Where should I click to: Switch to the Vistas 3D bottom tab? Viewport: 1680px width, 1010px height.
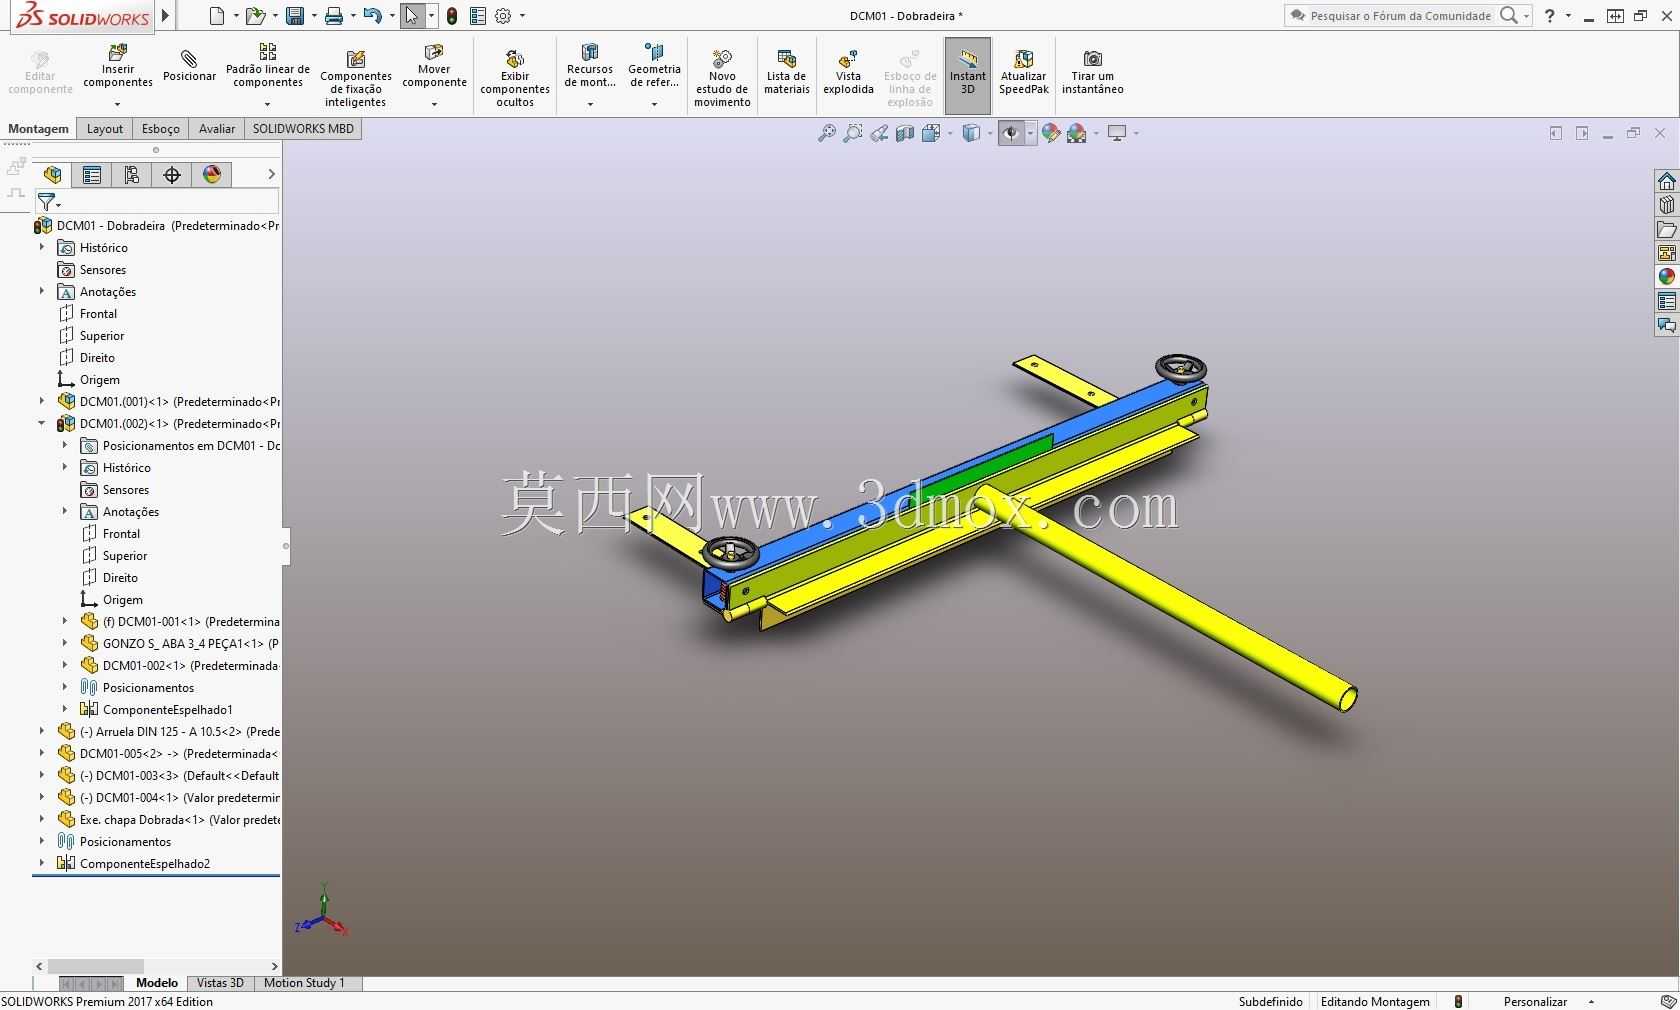coord(220,983)
